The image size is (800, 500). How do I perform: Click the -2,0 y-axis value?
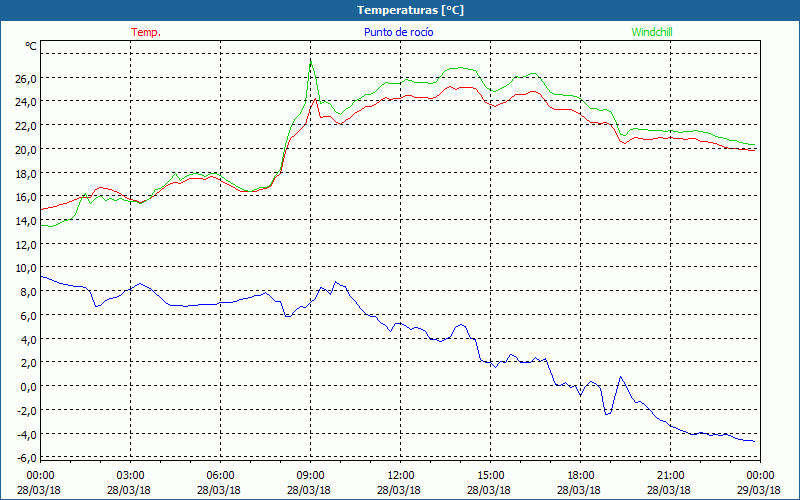coord(26,411)
